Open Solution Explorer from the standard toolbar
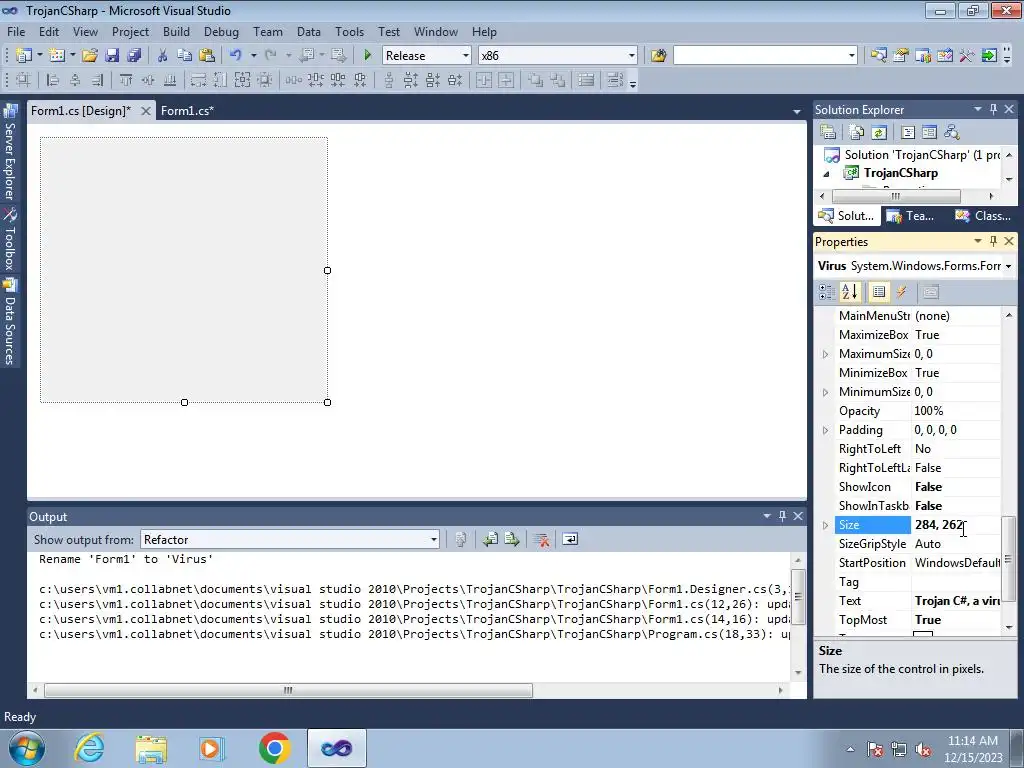Image resolution: width=1024 pixels, height=768 pixels. coord(879,56)
